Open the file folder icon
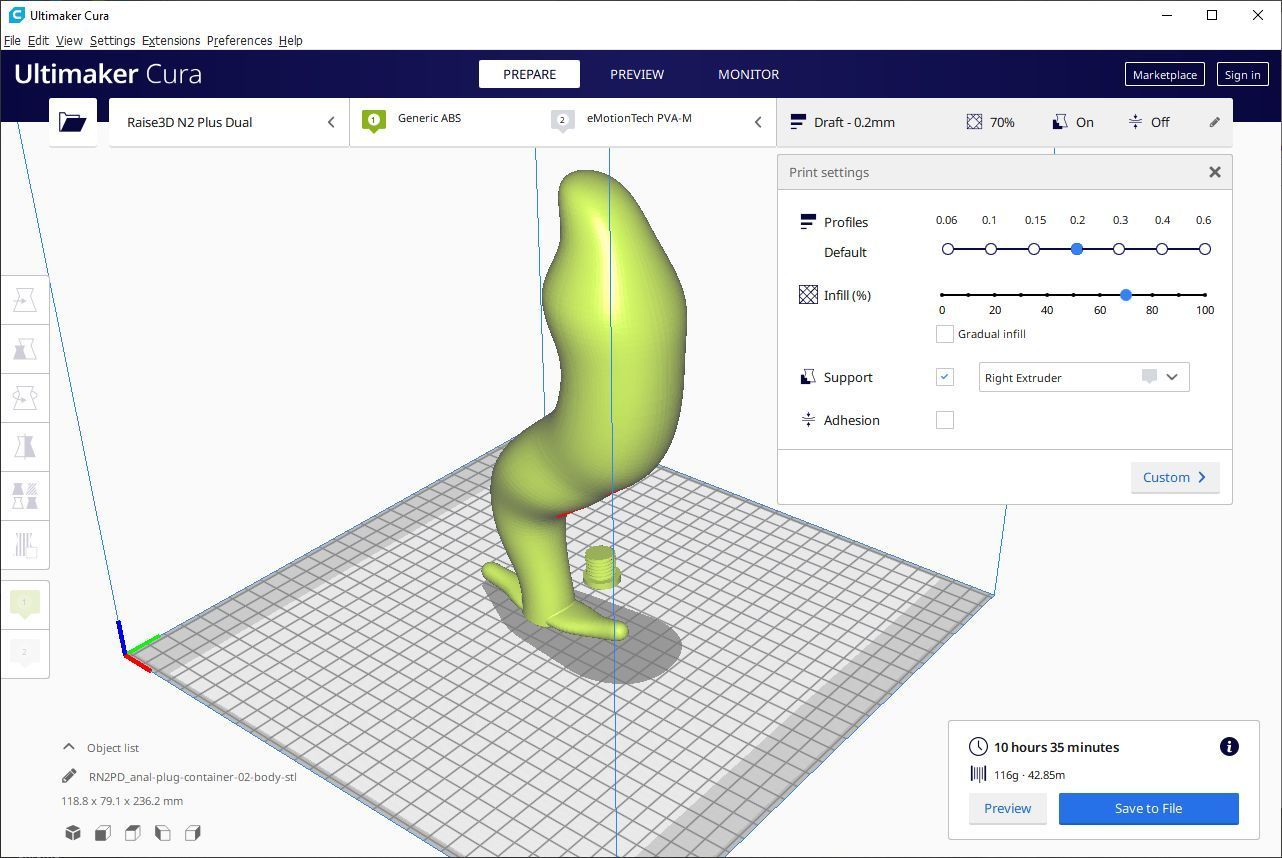Screen dimensions: 1282x858 [x=72, y=122]
